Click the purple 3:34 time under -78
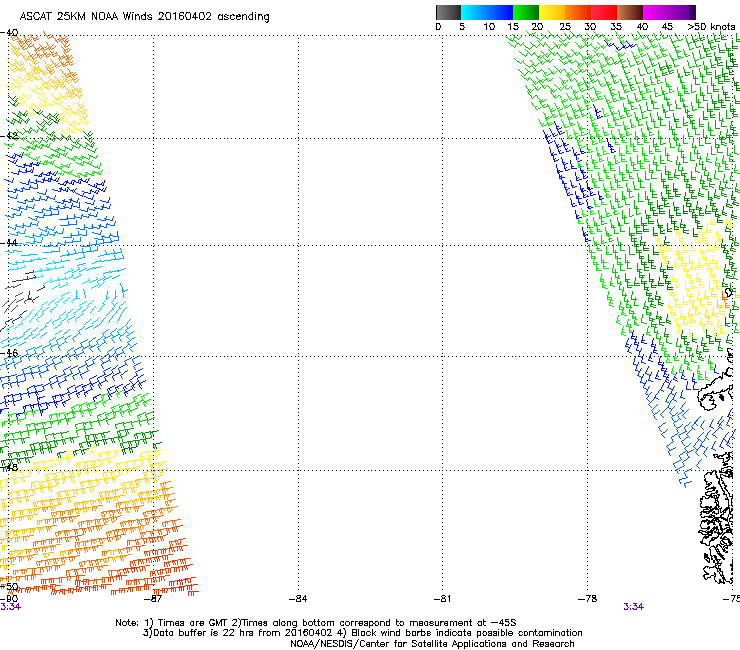The height and width of the screenshot is (650, 740). (x=633, y=607)
